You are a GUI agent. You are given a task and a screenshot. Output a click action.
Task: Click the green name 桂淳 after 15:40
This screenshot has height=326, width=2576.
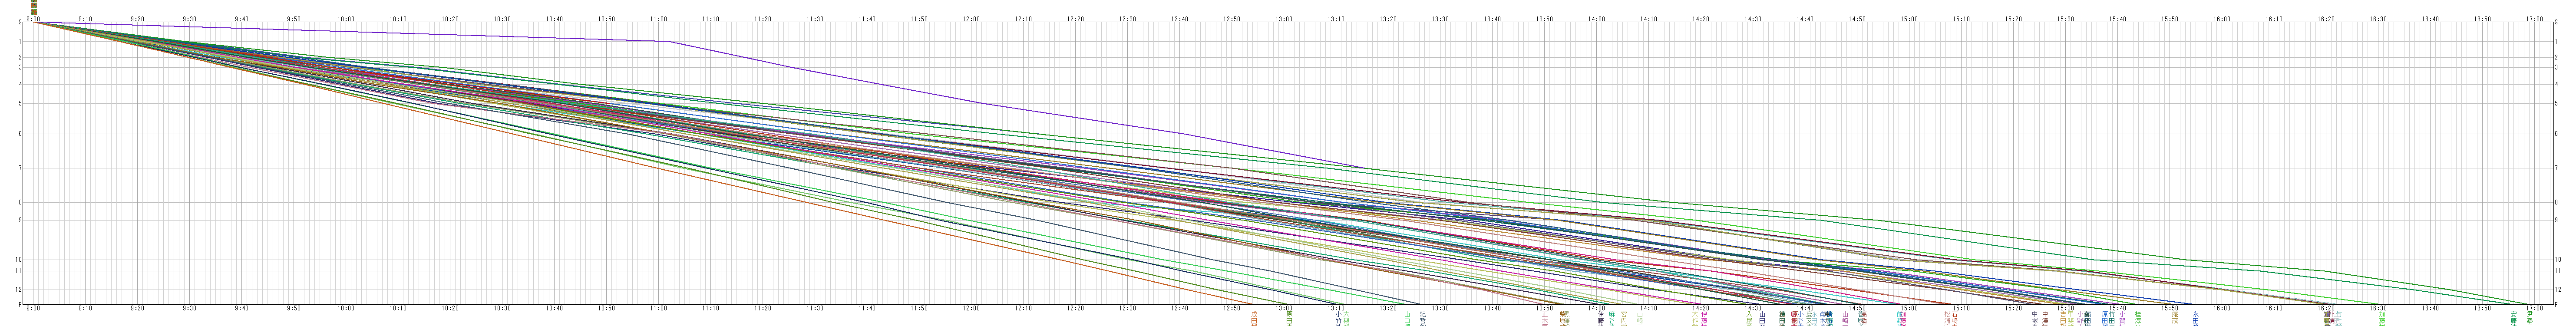tap(2138, 318)
